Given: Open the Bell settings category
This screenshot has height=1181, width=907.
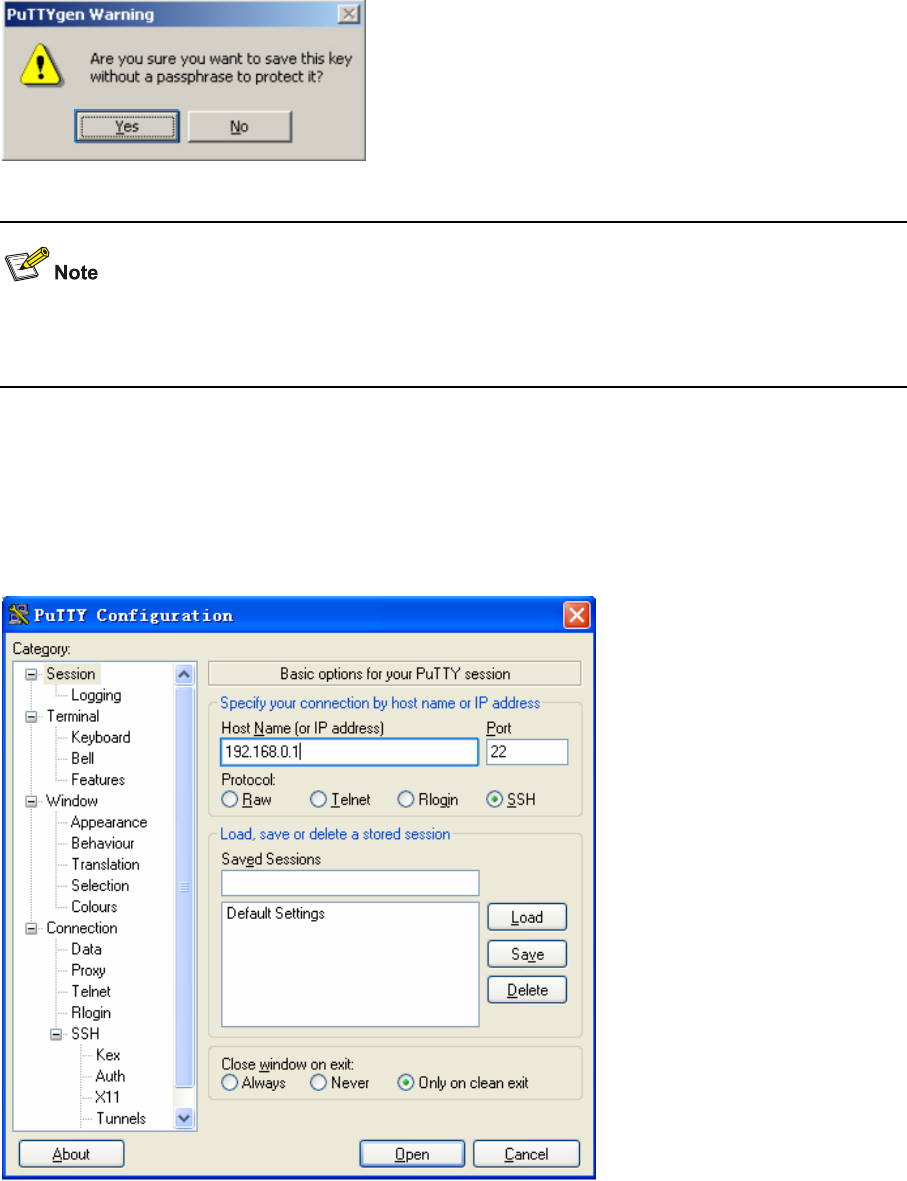Looking at the screenshot, I should coord(82,758).
